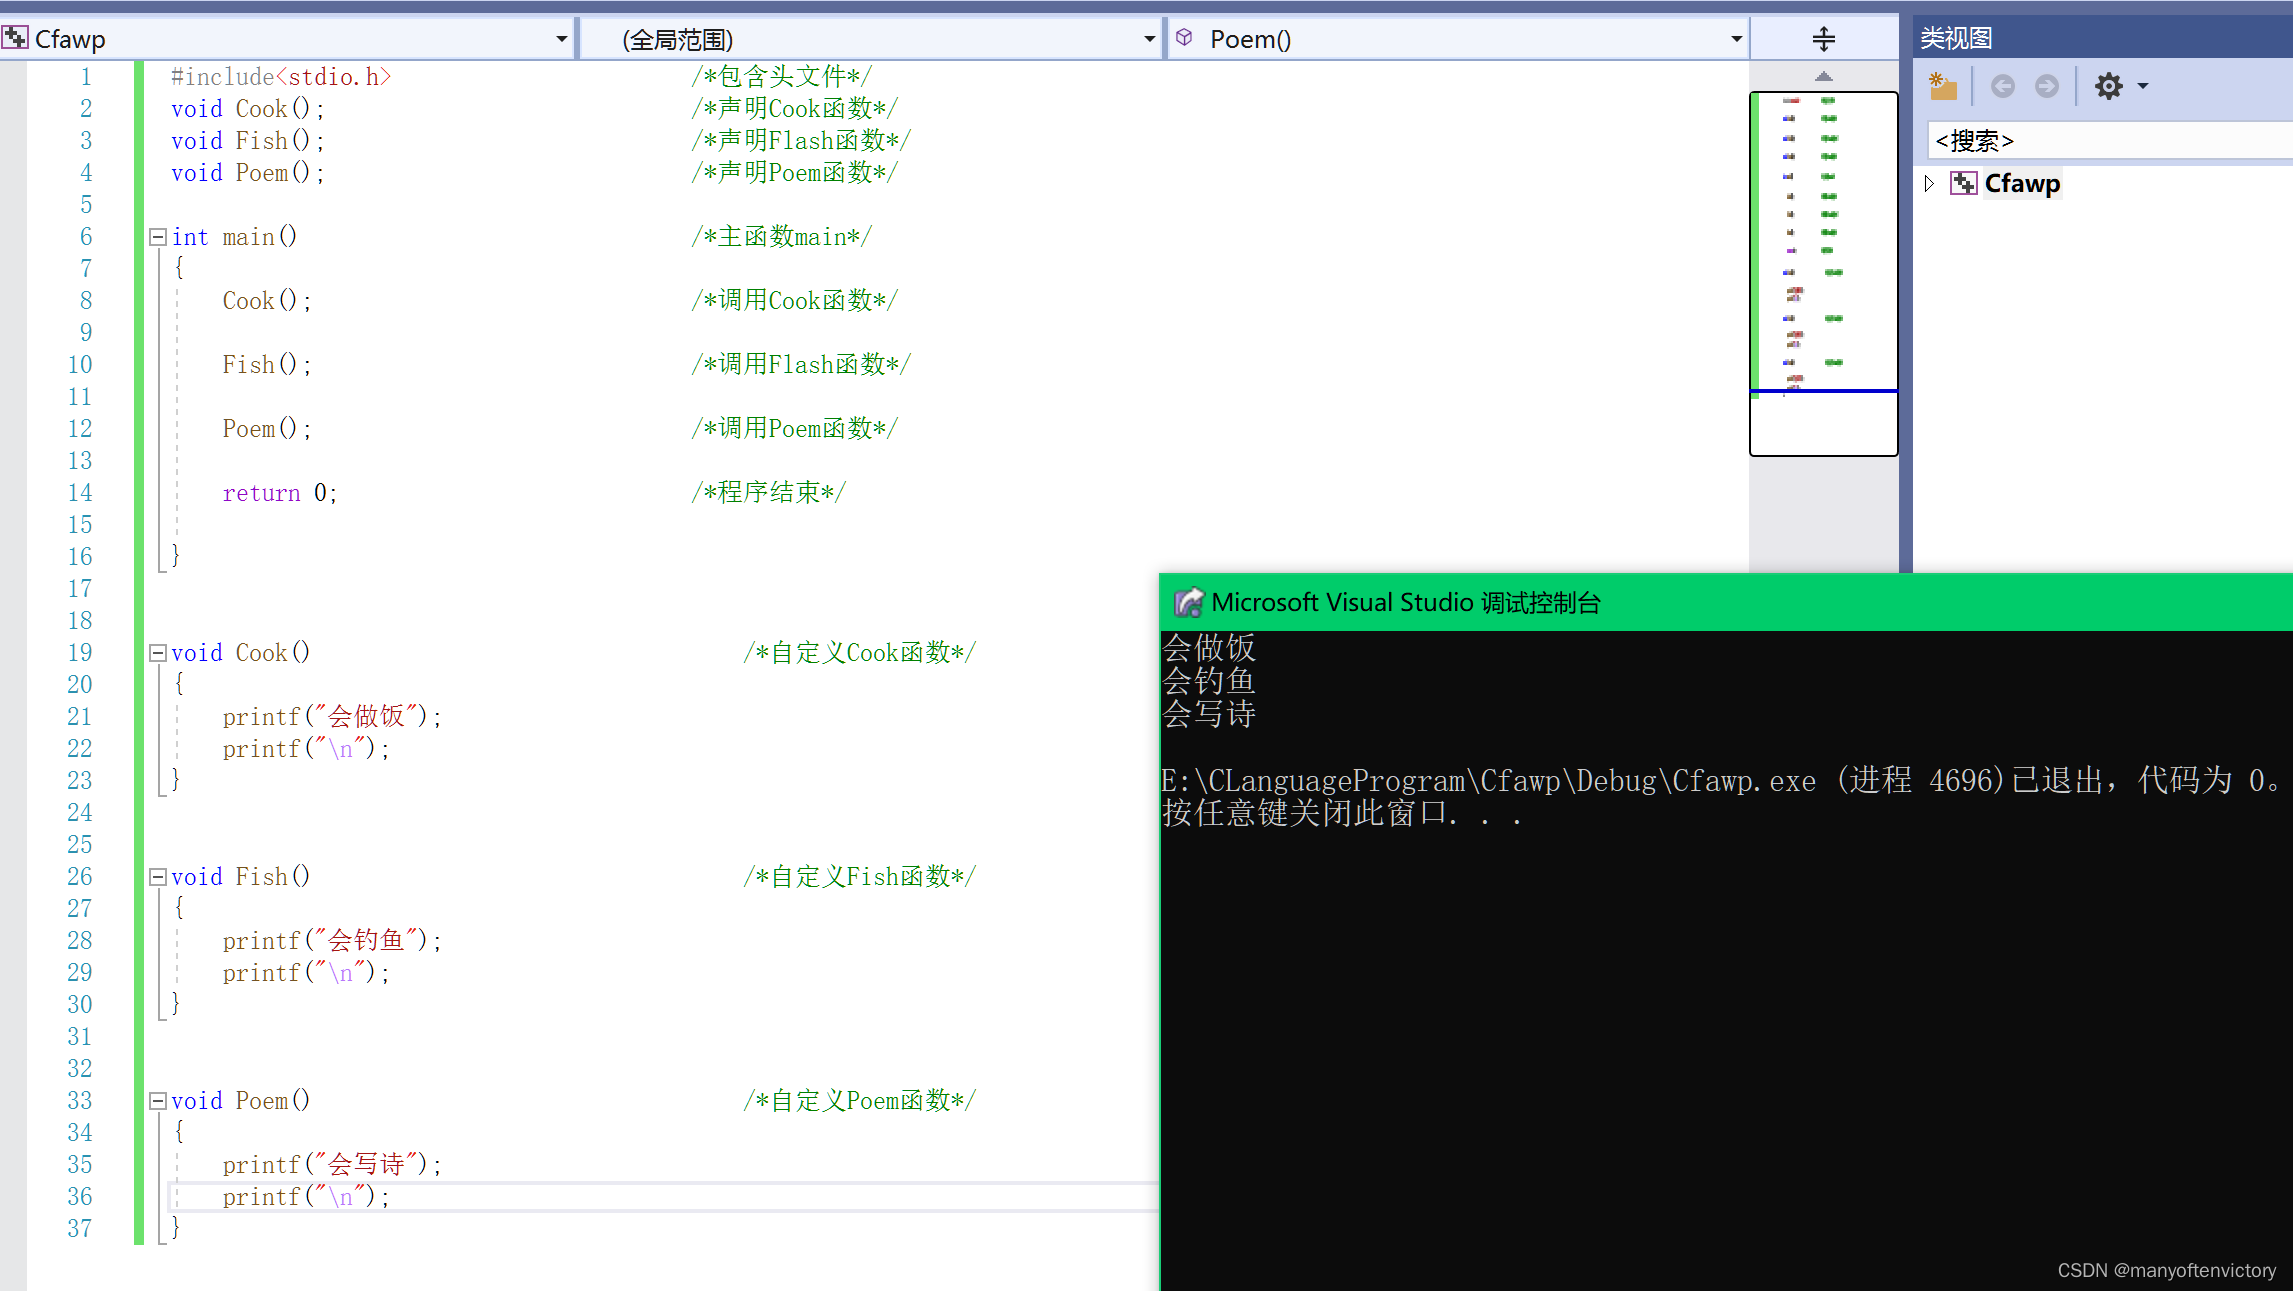Click the Microsoft Visual Studio 调试控制台 title
Screen dimensions: 2293x1291
[1406, 603]
